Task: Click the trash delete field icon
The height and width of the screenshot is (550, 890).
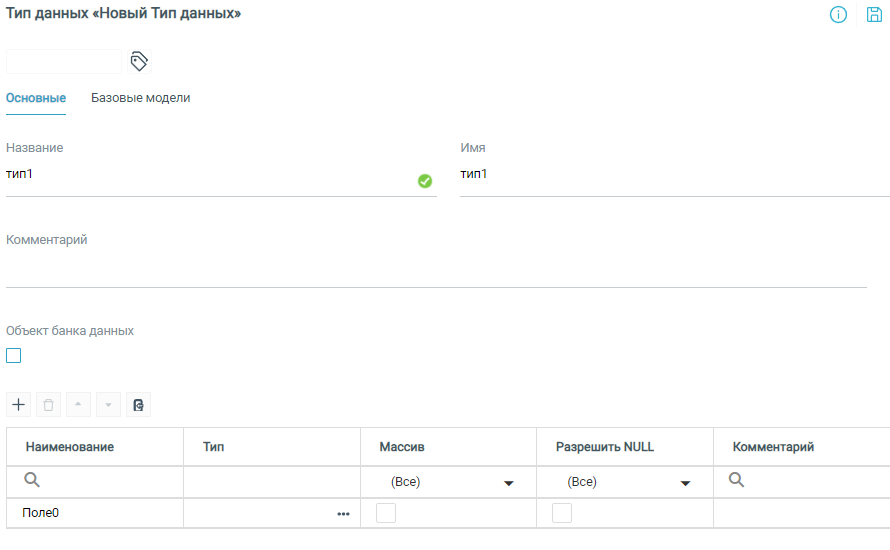Action: (49, 405)
